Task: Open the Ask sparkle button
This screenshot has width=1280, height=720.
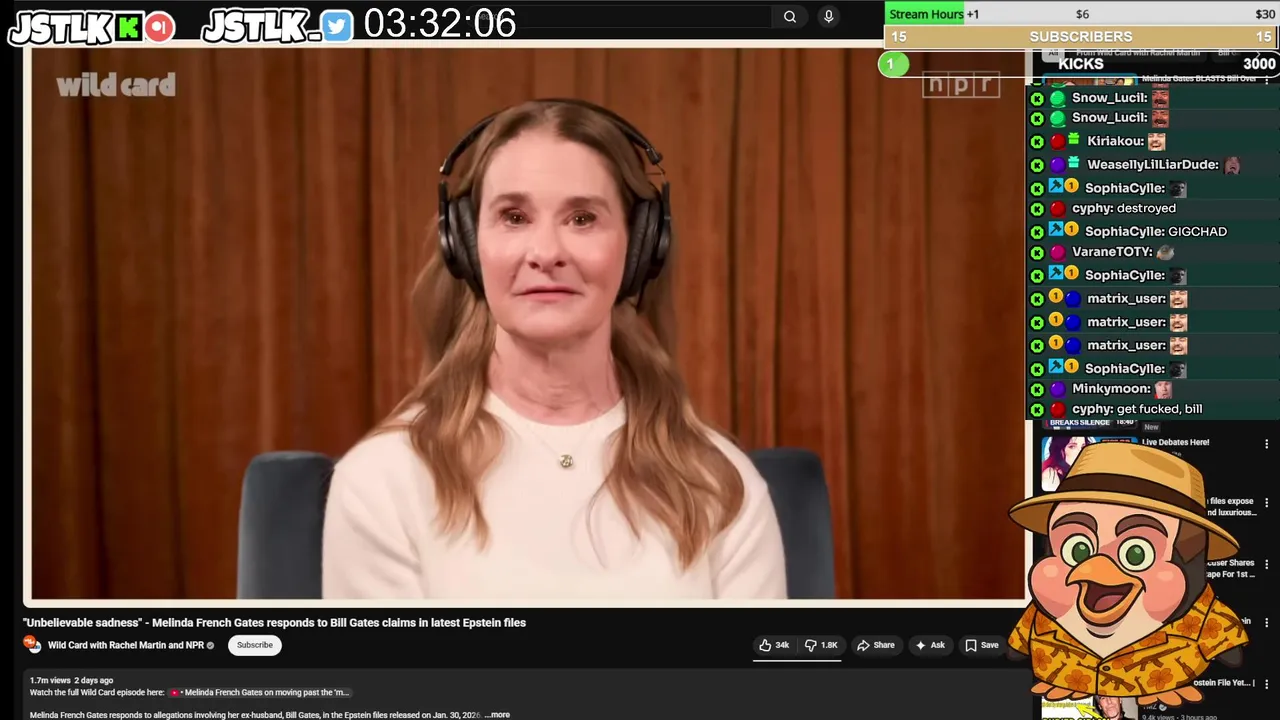Action: 930,645
